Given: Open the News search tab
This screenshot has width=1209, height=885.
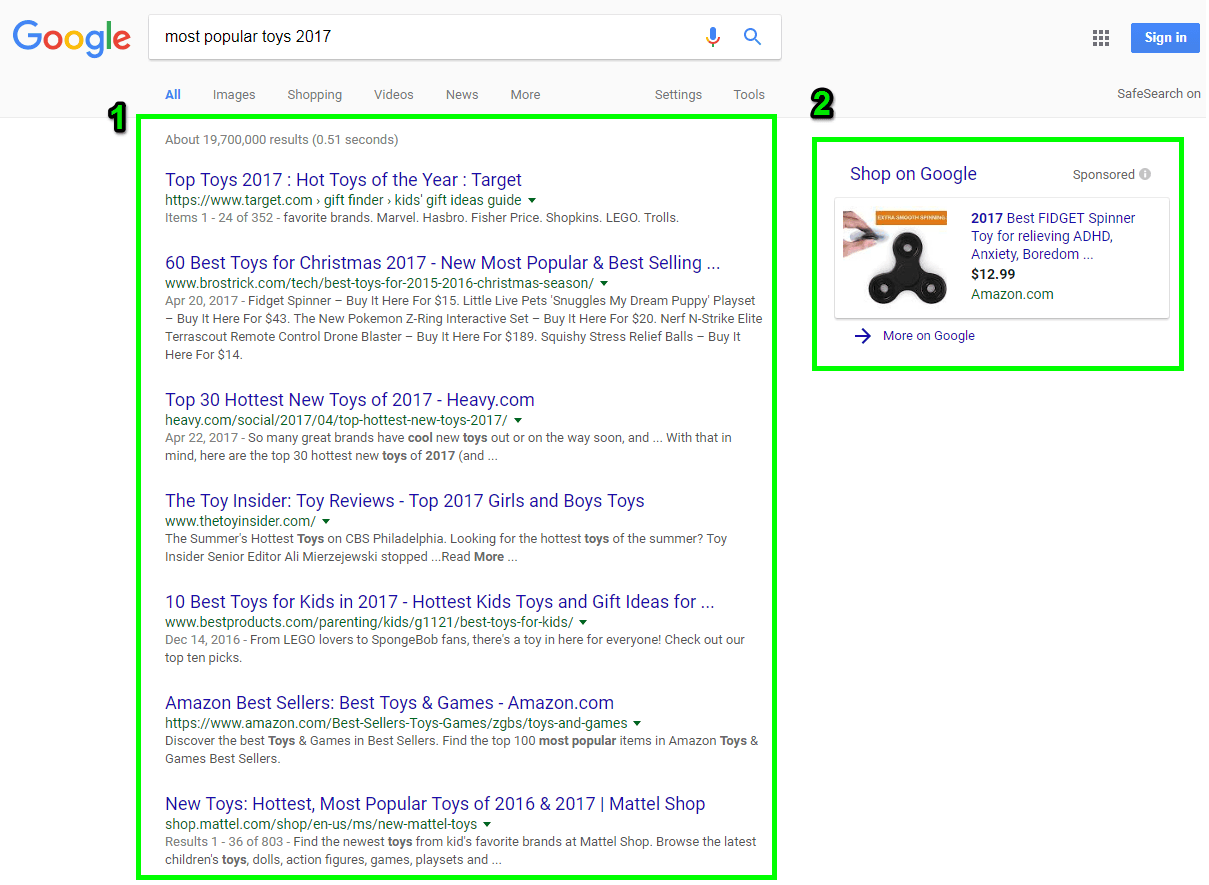Looking at the screenshot, I should point(461,94).
